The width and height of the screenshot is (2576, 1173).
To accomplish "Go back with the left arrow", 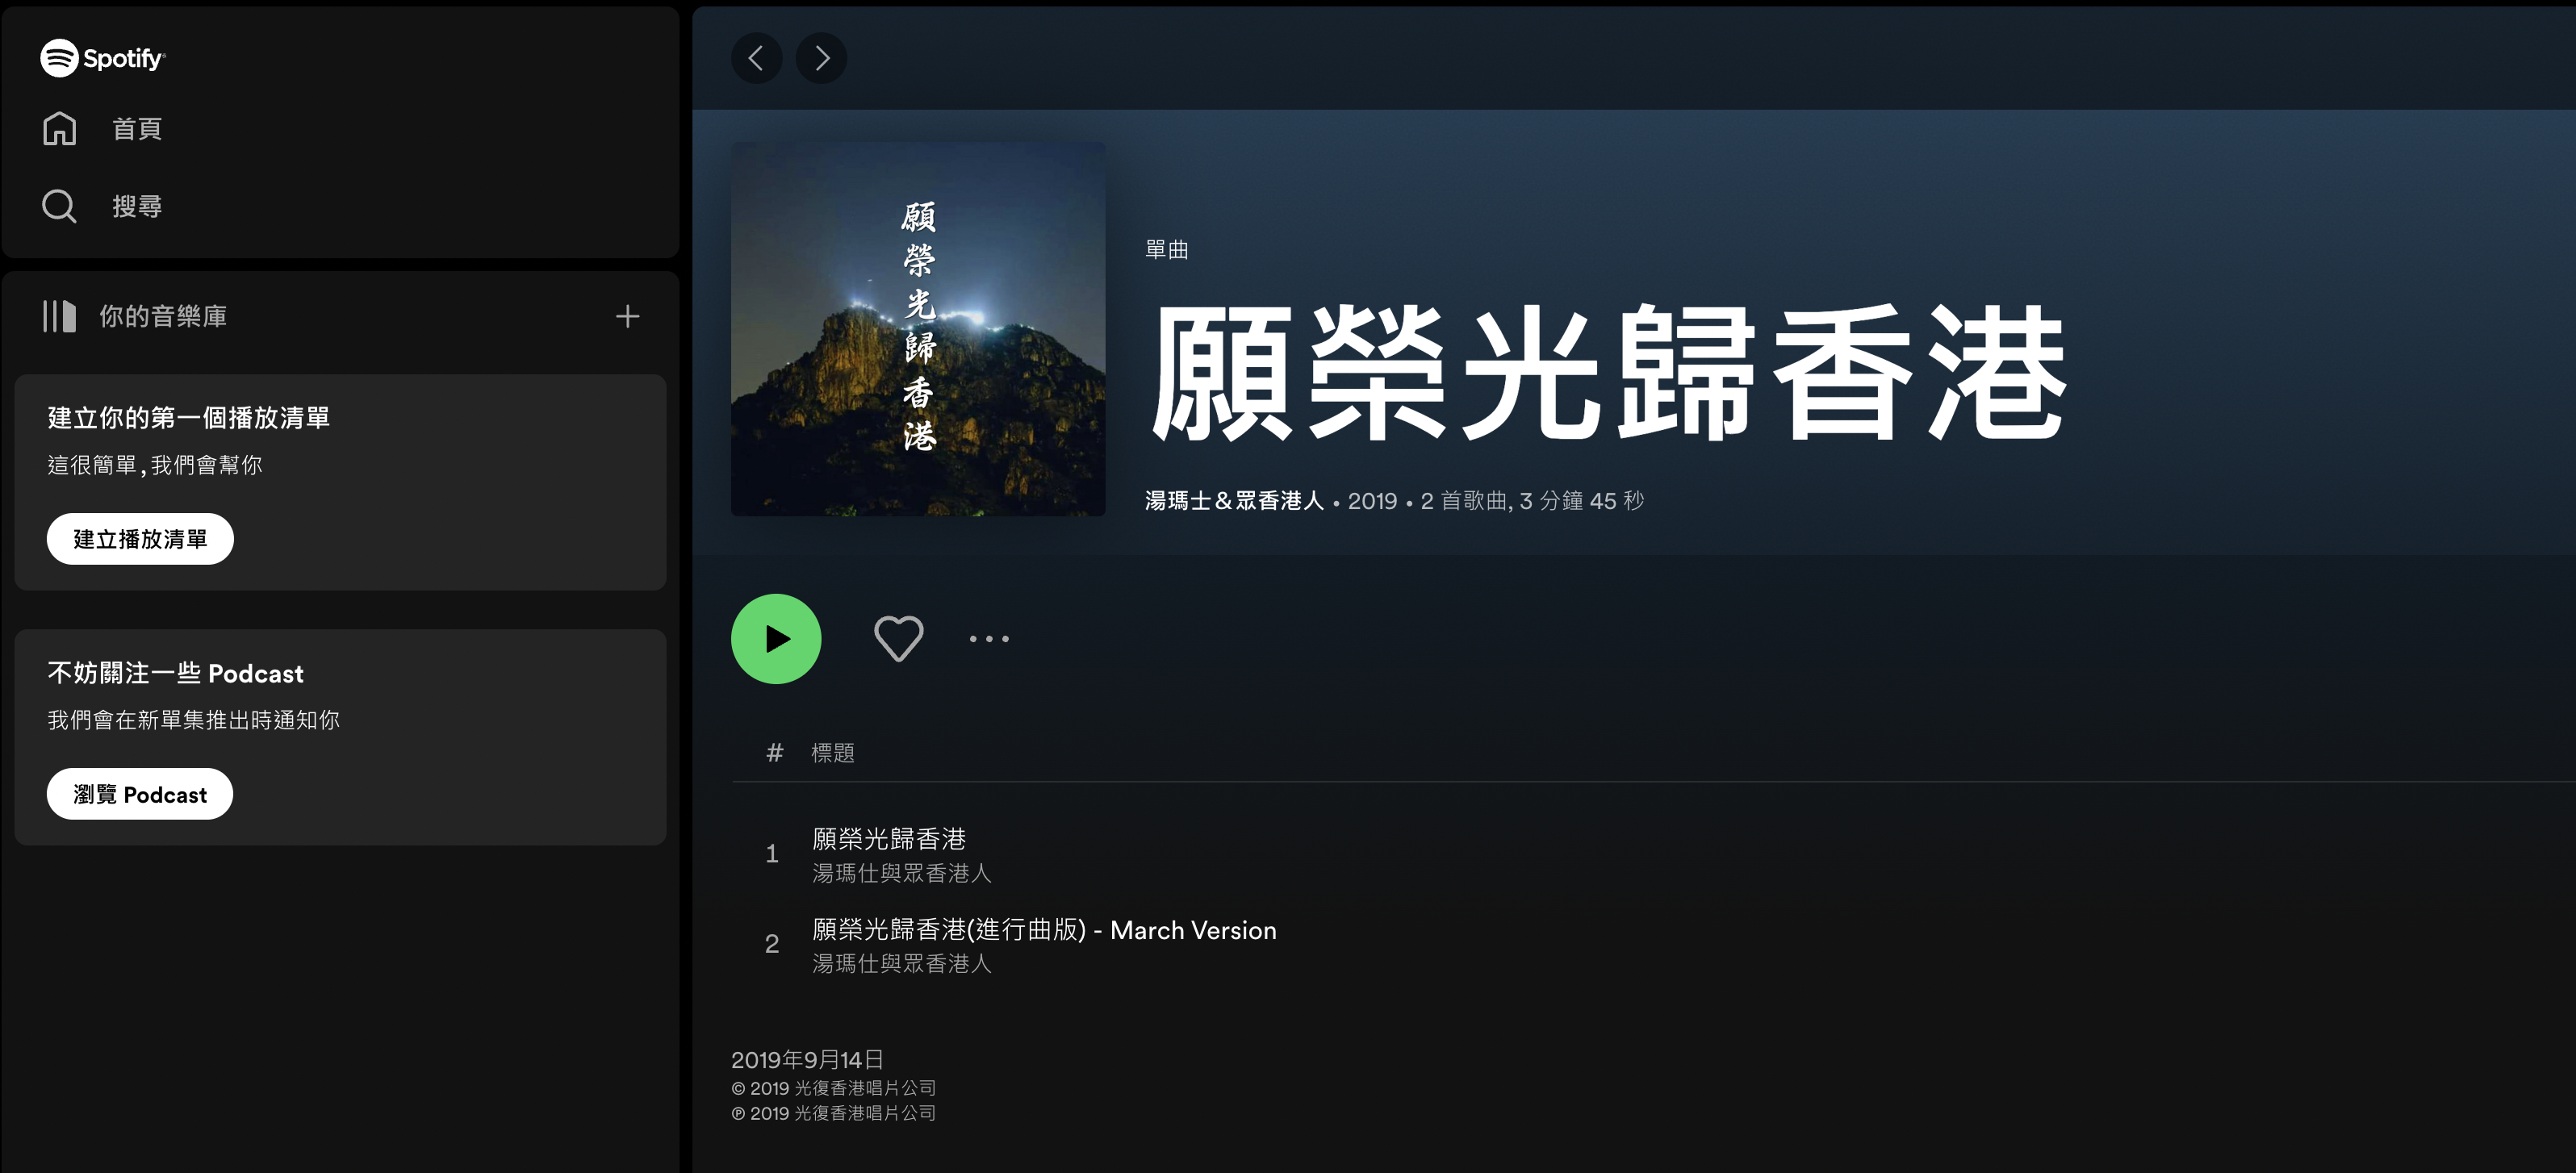I will tap(757, 58).
